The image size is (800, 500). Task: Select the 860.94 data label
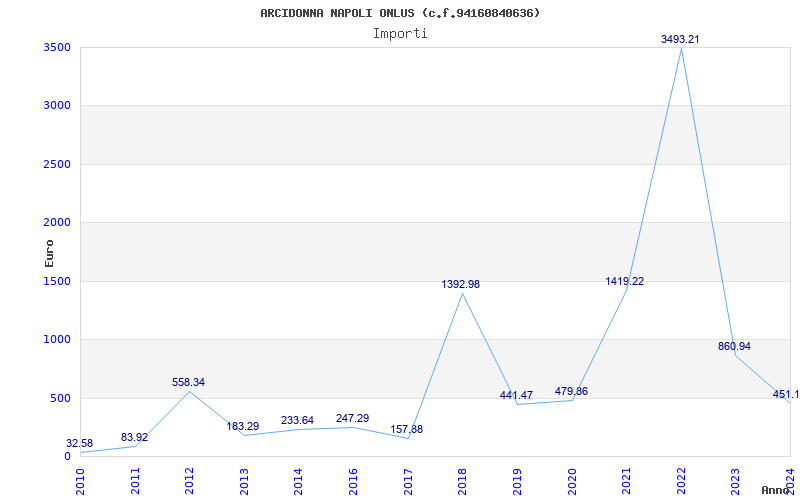[734, 346]
